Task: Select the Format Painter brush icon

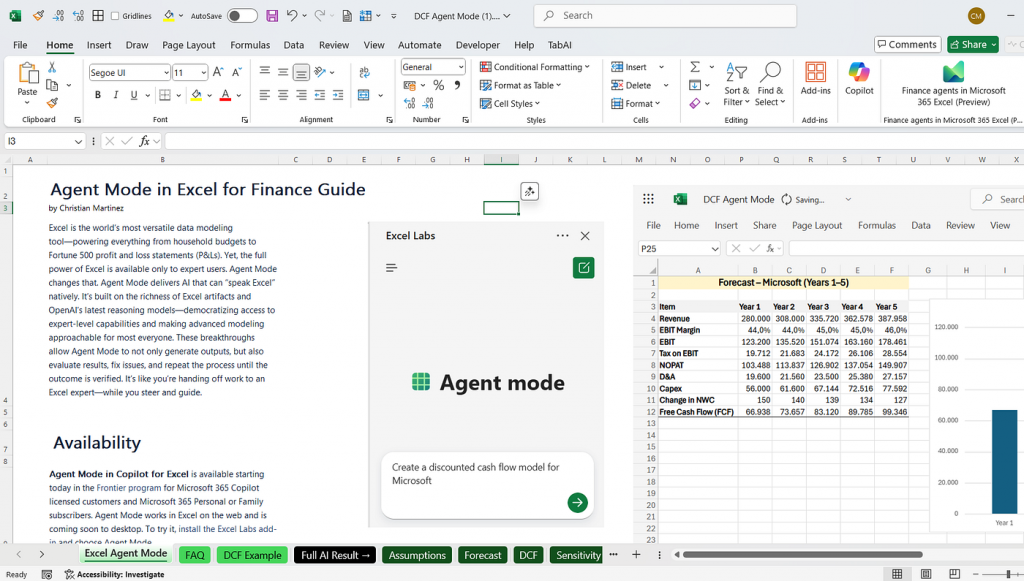Action: pos(52,102)
